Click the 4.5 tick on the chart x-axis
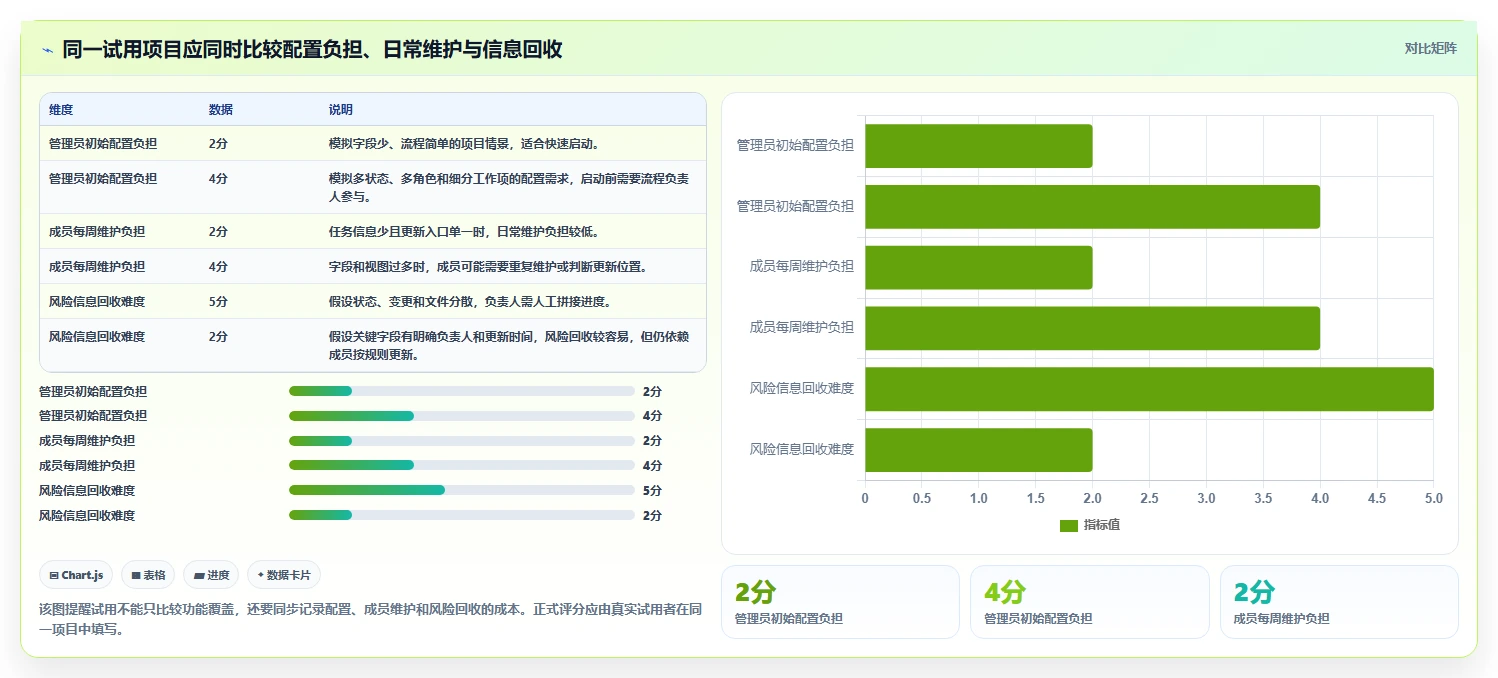Screen dimensions: 1498x678 point(1377,498)
